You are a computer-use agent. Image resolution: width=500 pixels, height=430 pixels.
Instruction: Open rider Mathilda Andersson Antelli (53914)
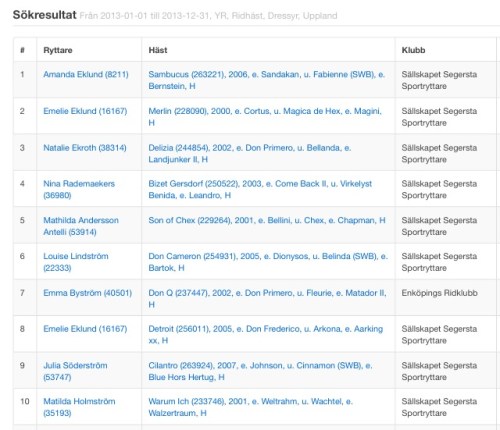tap(81, 226)
